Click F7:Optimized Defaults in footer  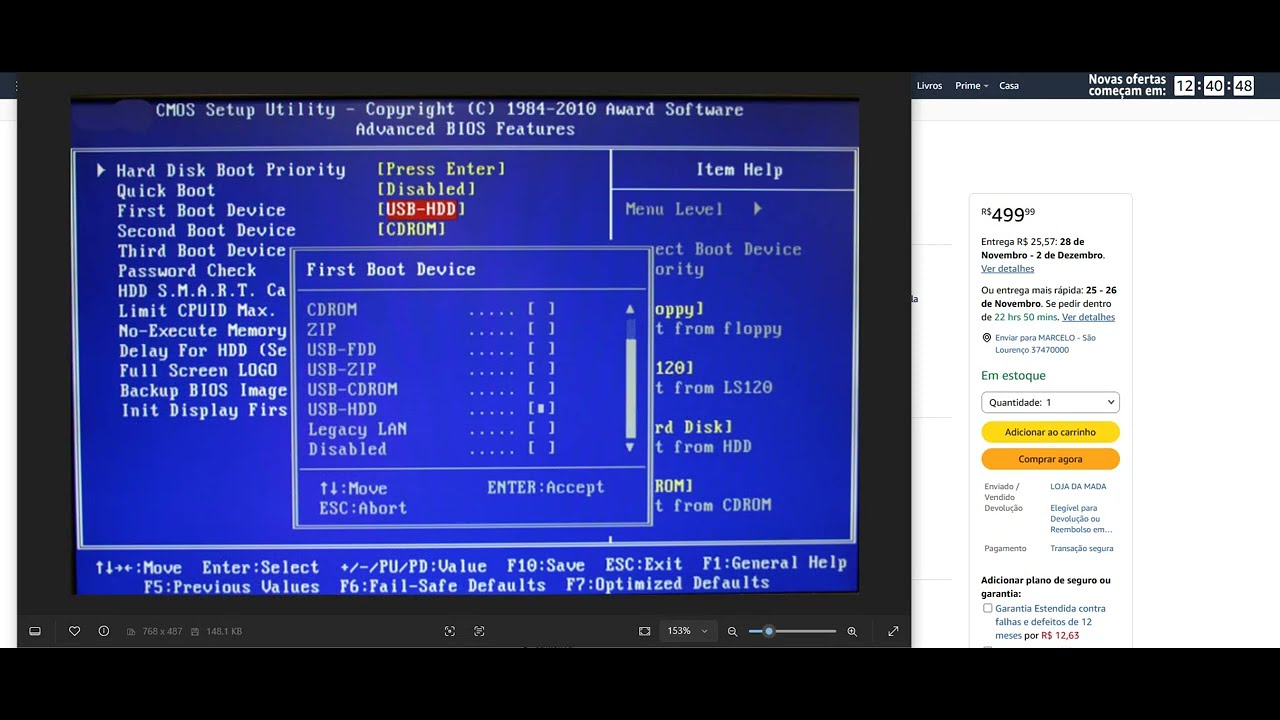(x=668, y=584)
